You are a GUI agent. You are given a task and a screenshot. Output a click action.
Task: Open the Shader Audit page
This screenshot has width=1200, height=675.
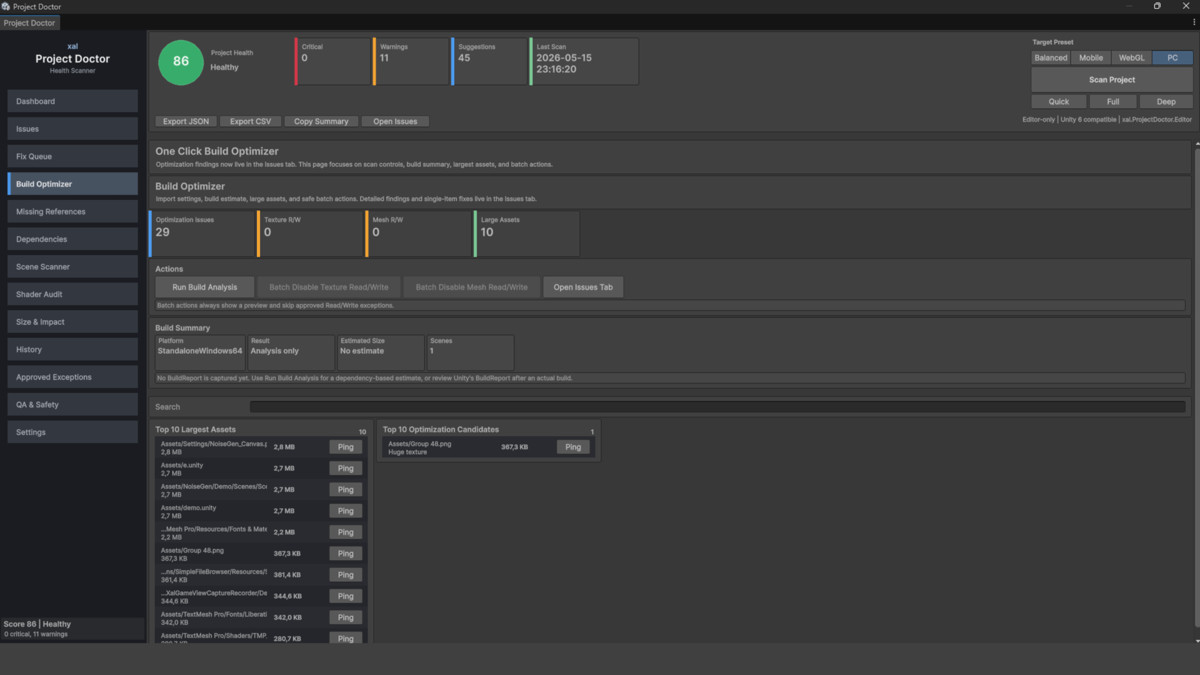pos(72,294)
